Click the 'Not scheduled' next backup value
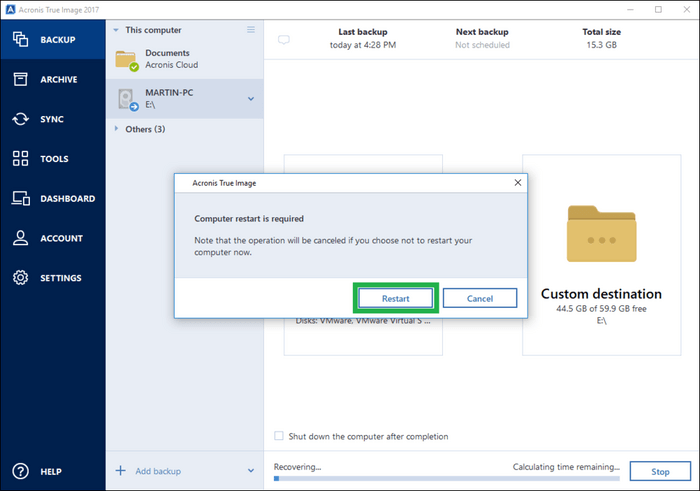The width and height of the screenshot is (700, 491). pyautogui.click(x=482, y=45)
